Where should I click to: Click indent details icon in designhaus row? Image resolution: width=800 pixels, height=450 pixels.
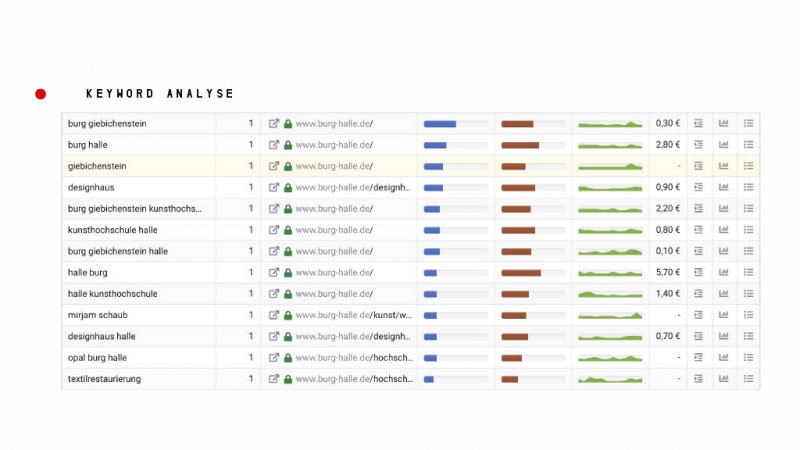[699, 187]
